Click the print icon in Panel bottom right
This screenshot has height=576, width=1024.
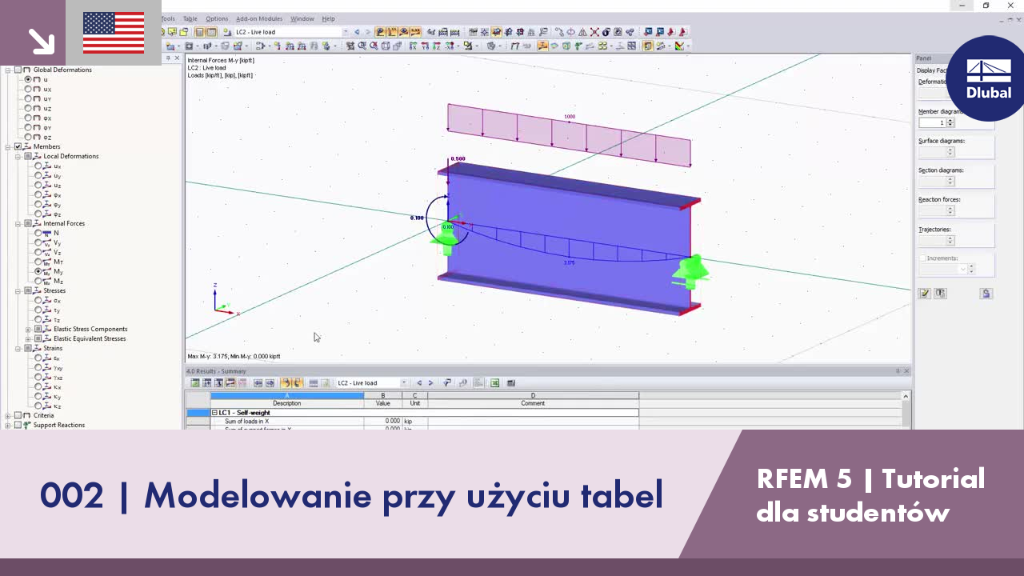(986, 294)
